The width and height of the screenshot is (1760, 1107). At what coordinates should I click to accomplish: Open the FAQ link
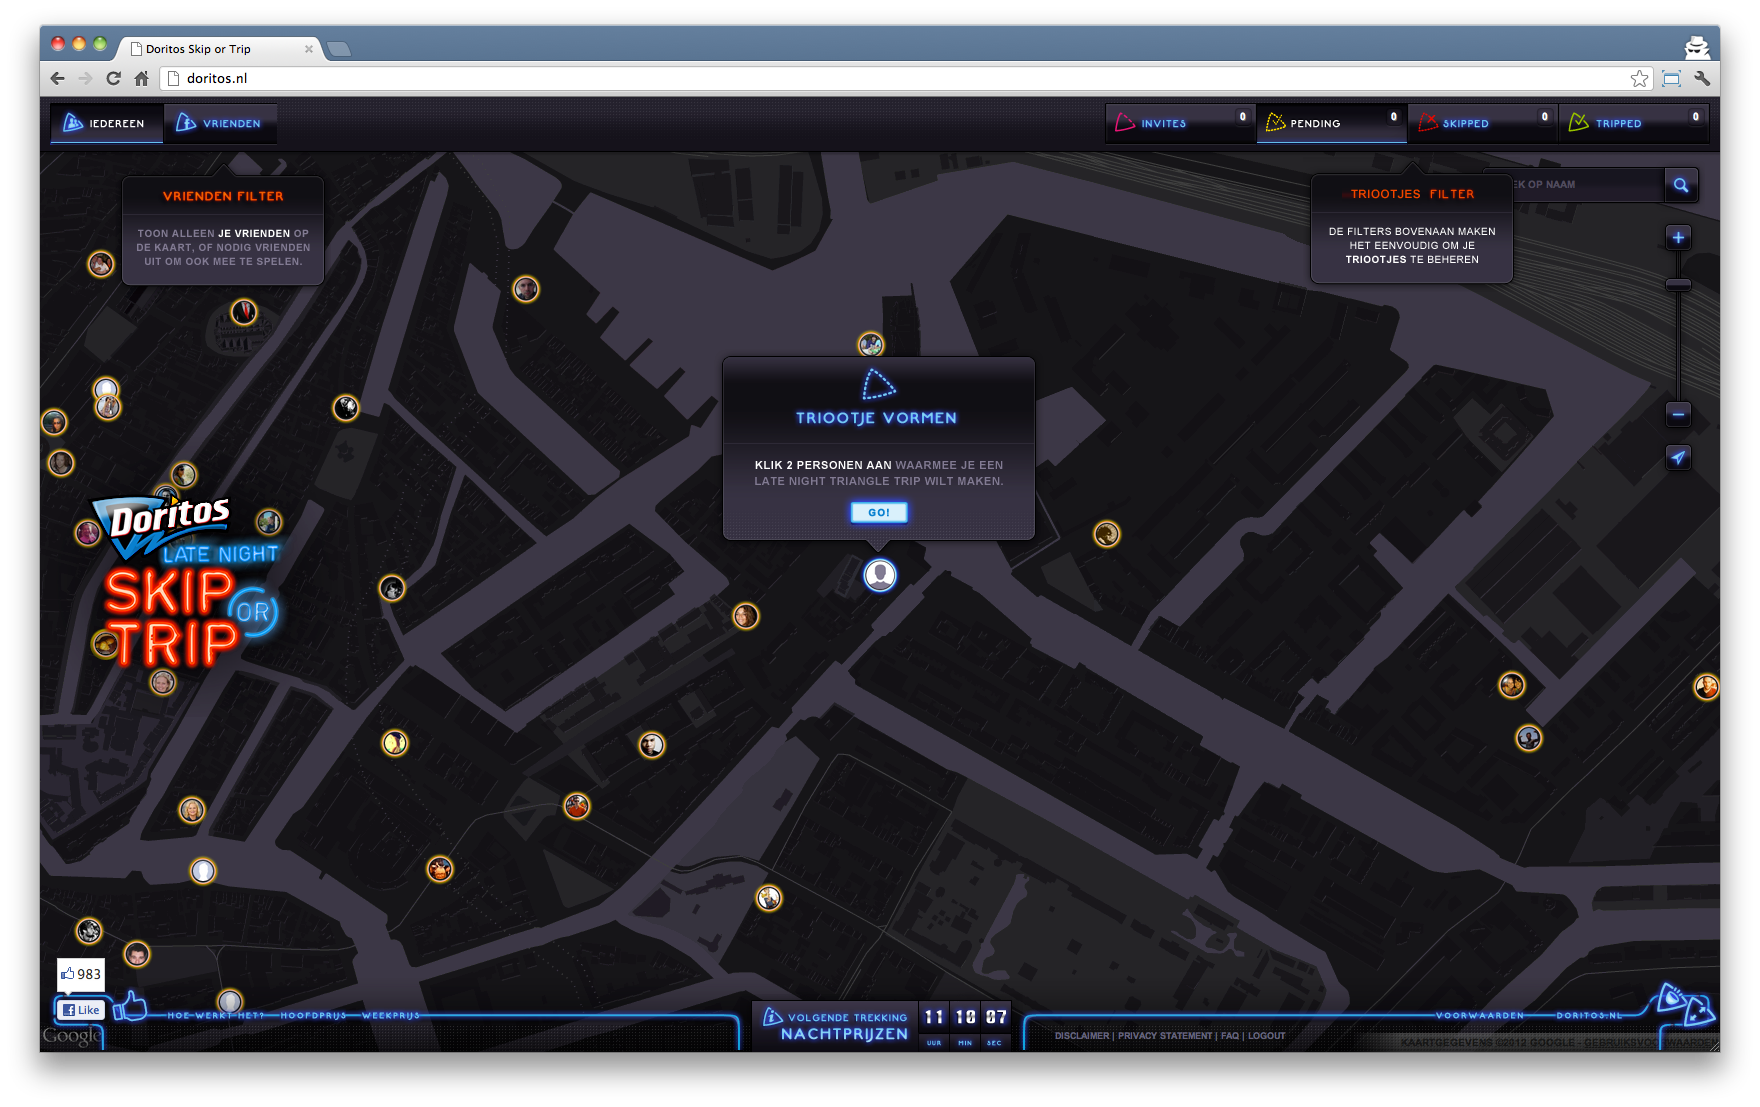[1230, 1036]
